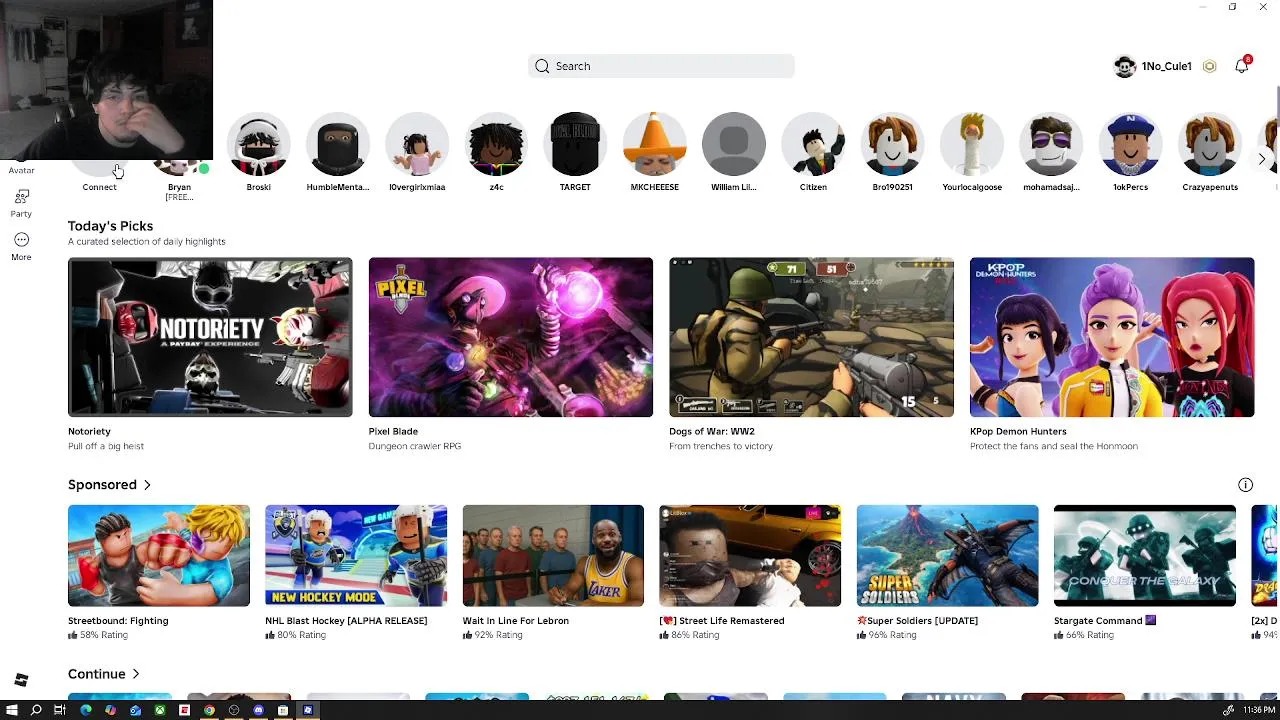Click 'KPop Demon Hunters' title text

[1018, 432]
